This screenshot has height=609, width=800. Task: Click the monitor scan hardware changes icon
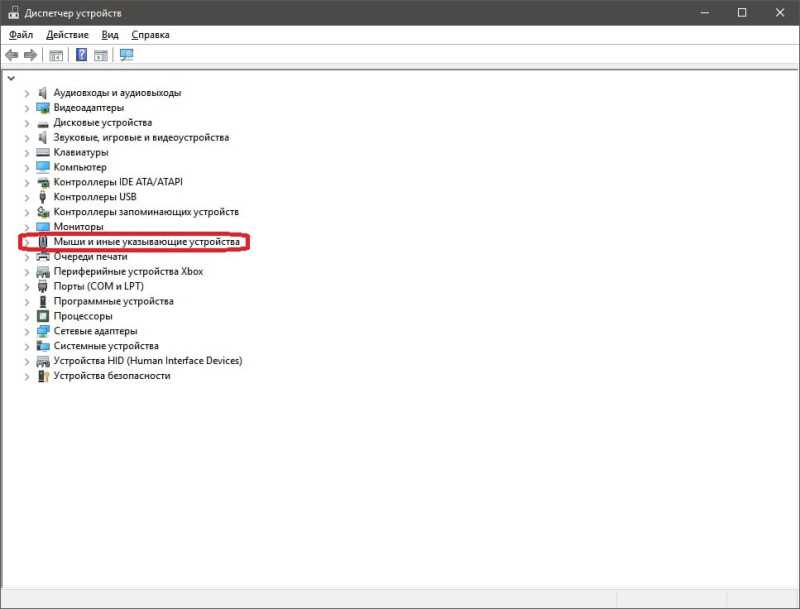click(x=127, y=55)
